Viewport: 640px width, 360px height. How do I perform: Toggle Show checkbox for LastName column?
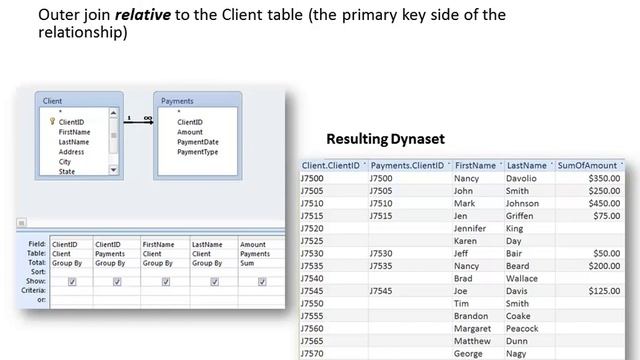(x=214, y=282)
